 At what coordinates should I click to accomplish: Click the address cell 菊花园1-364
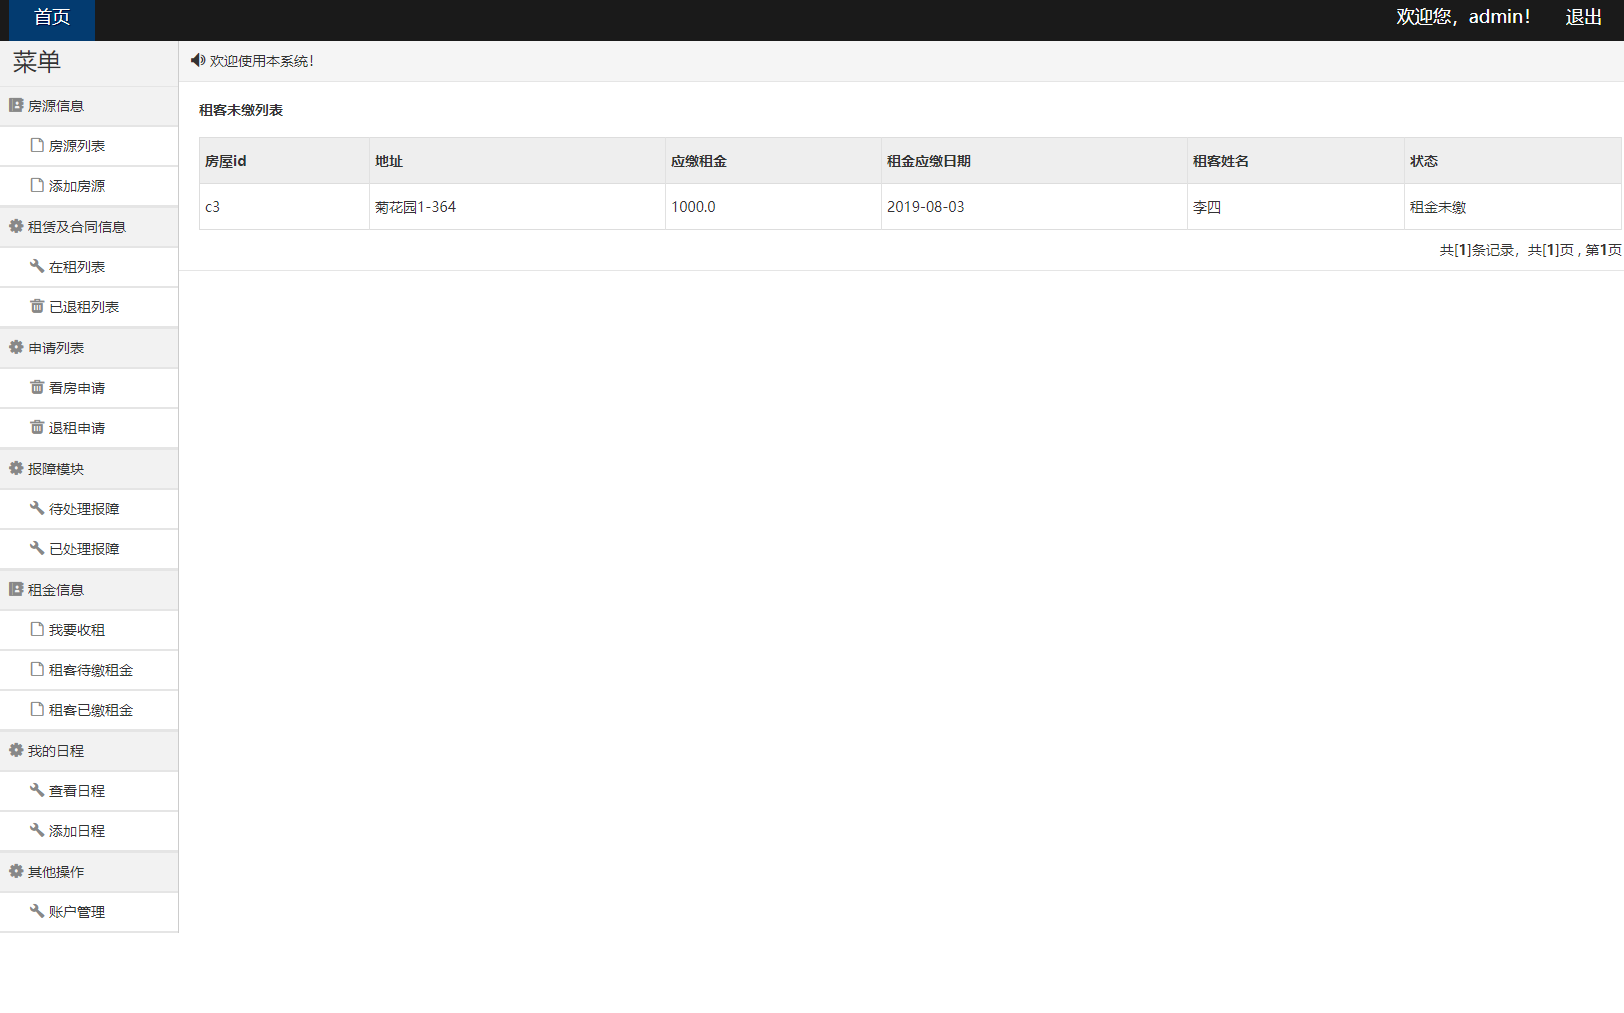click(x=517, y=207)
